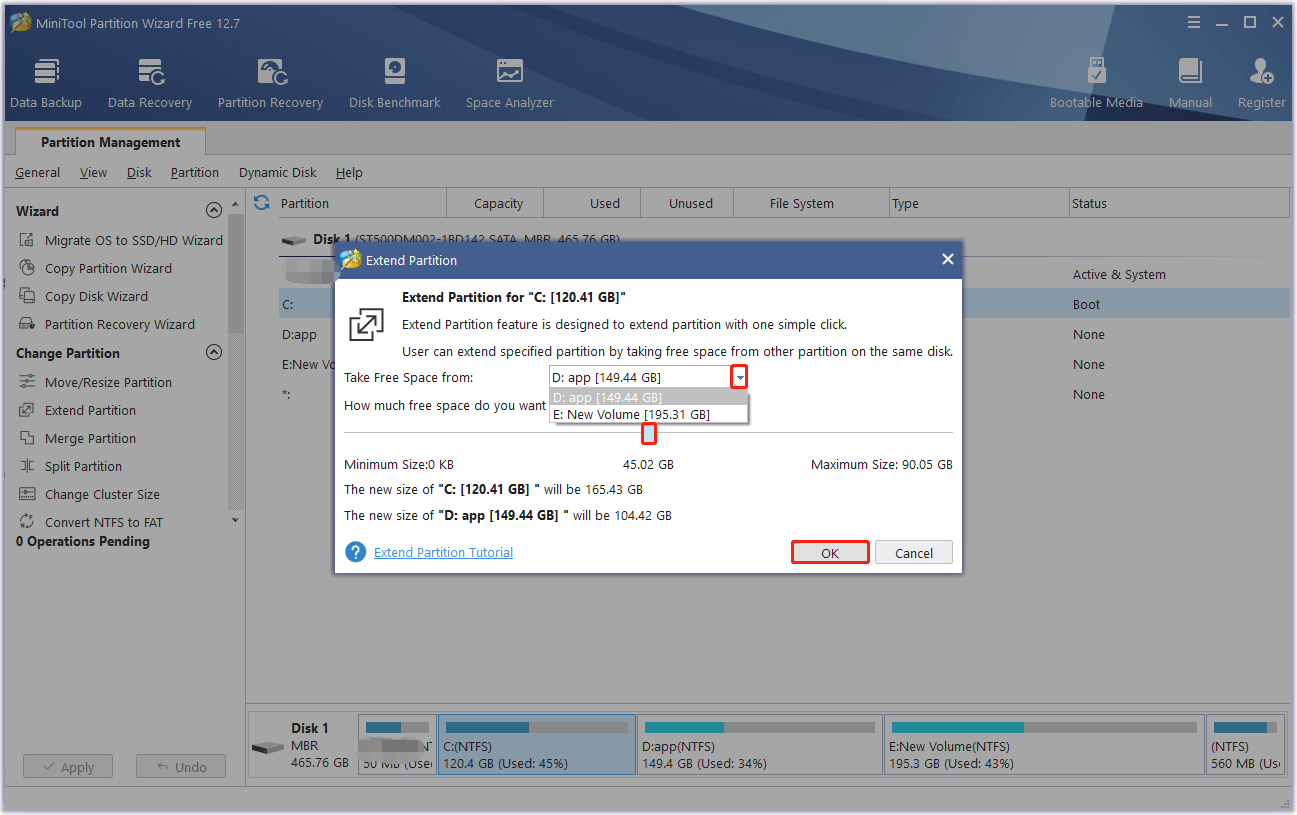Launch Data Recovery feature
1297x815 pixels.
(x=149, y=80)
